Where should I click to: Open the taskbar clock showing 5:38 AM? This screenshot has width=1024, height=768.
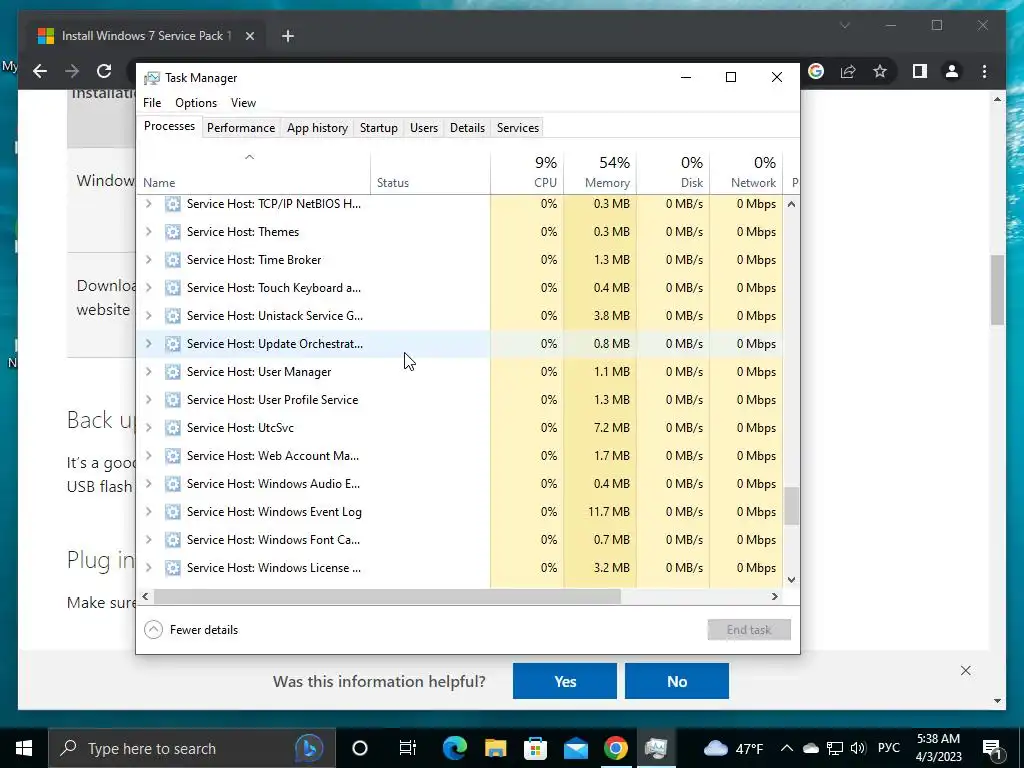tap(938, 748)
